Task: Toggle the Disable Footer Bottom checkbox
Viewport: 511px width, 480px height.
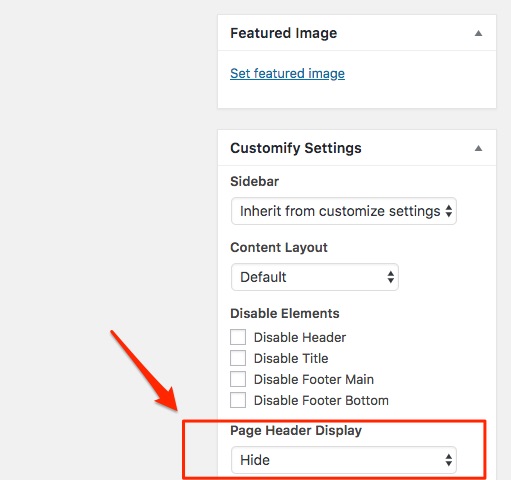Action: [238, 400]
